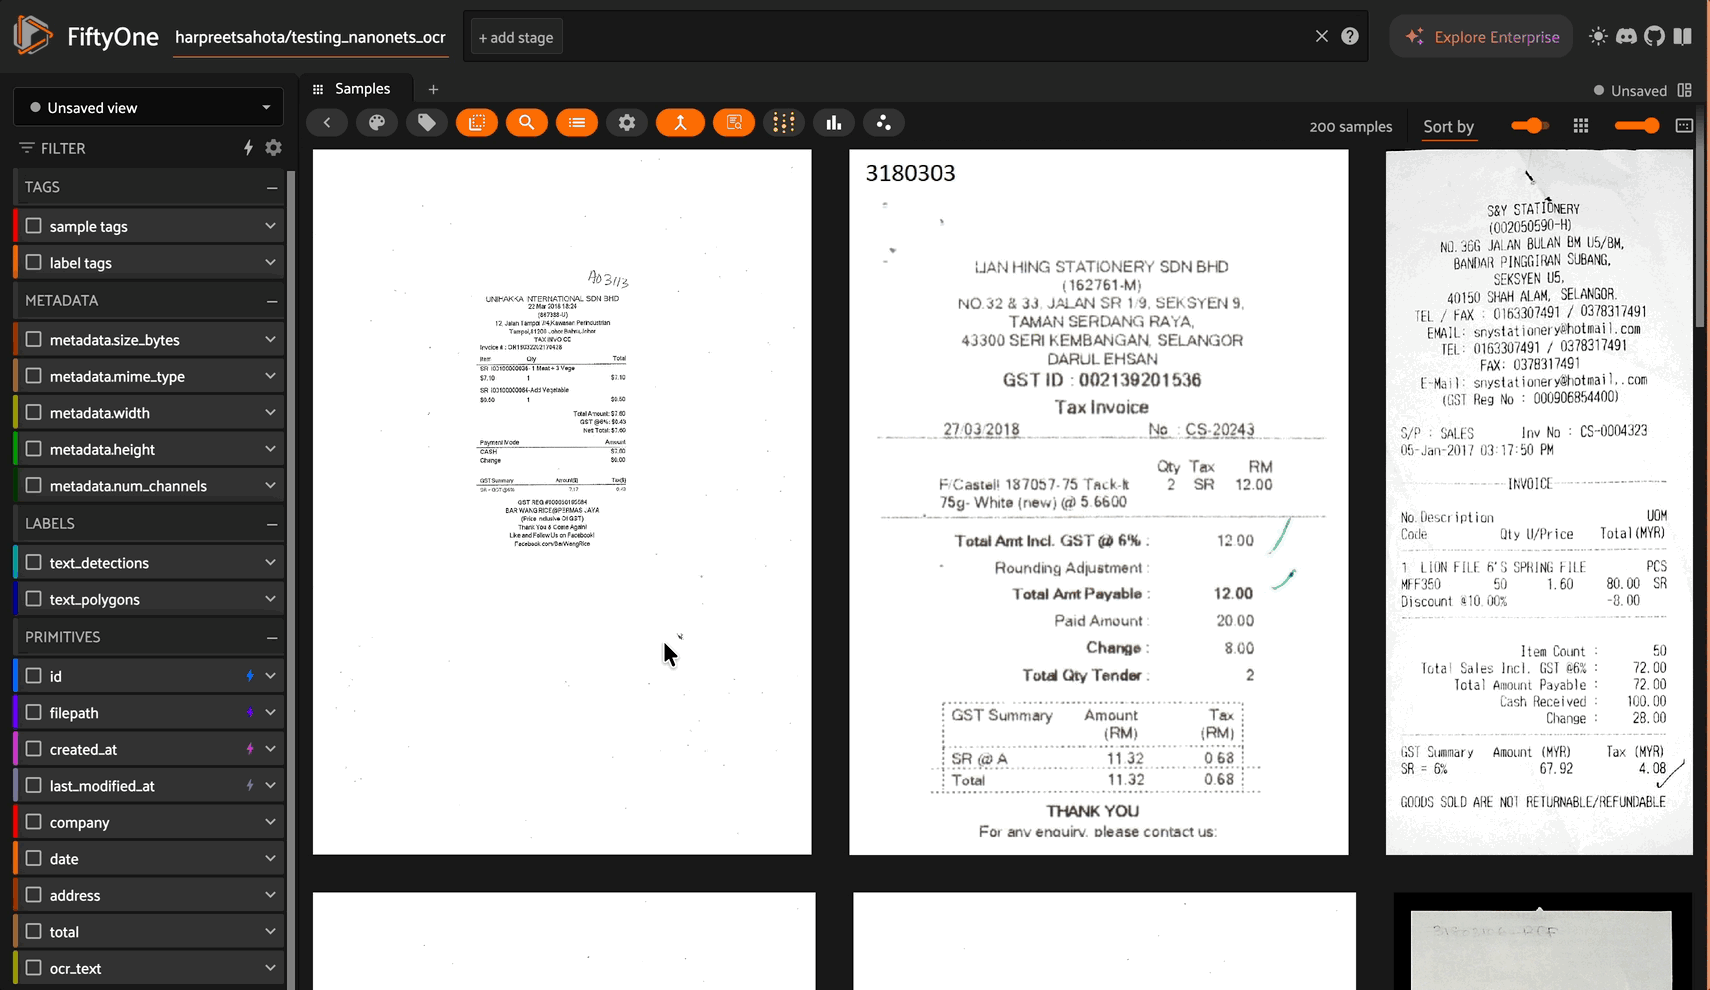Click the lightning icon in the FILTER header
This screenshot has width=1710, height=990.
[x=248, y=148]
